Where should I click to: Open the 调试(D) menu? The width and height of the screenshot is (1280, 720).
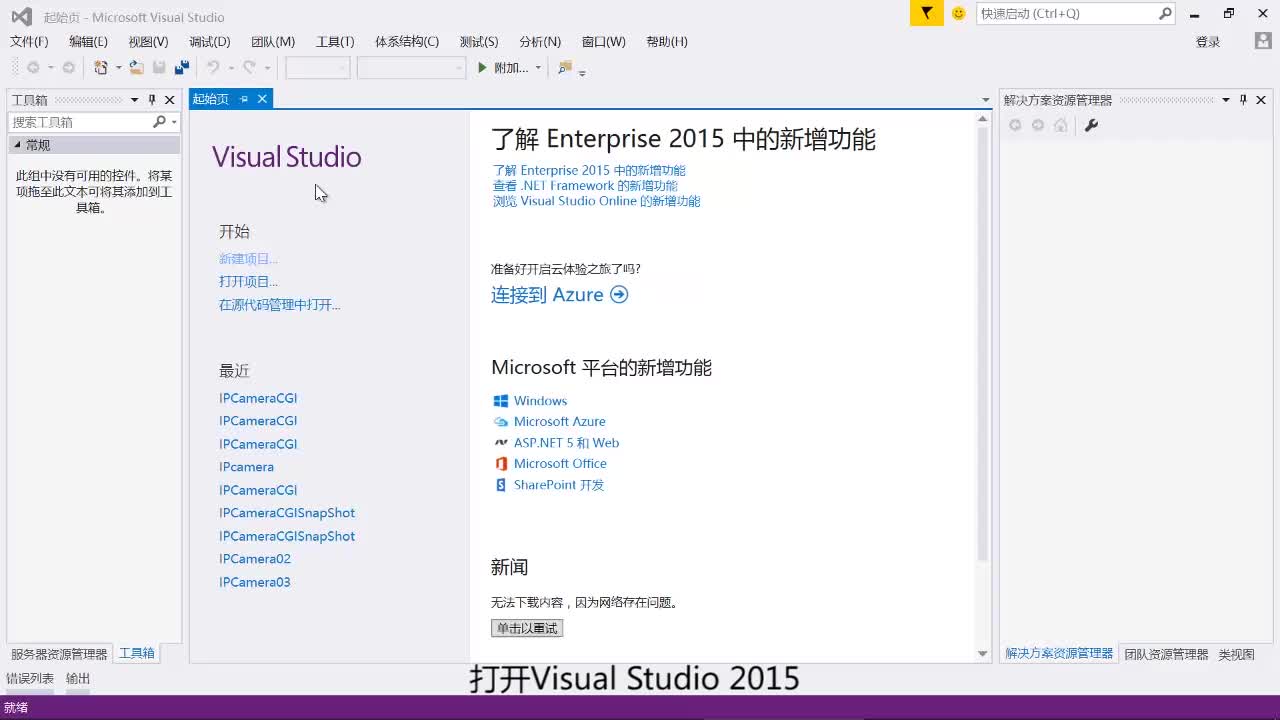click(x=209, y=41)
